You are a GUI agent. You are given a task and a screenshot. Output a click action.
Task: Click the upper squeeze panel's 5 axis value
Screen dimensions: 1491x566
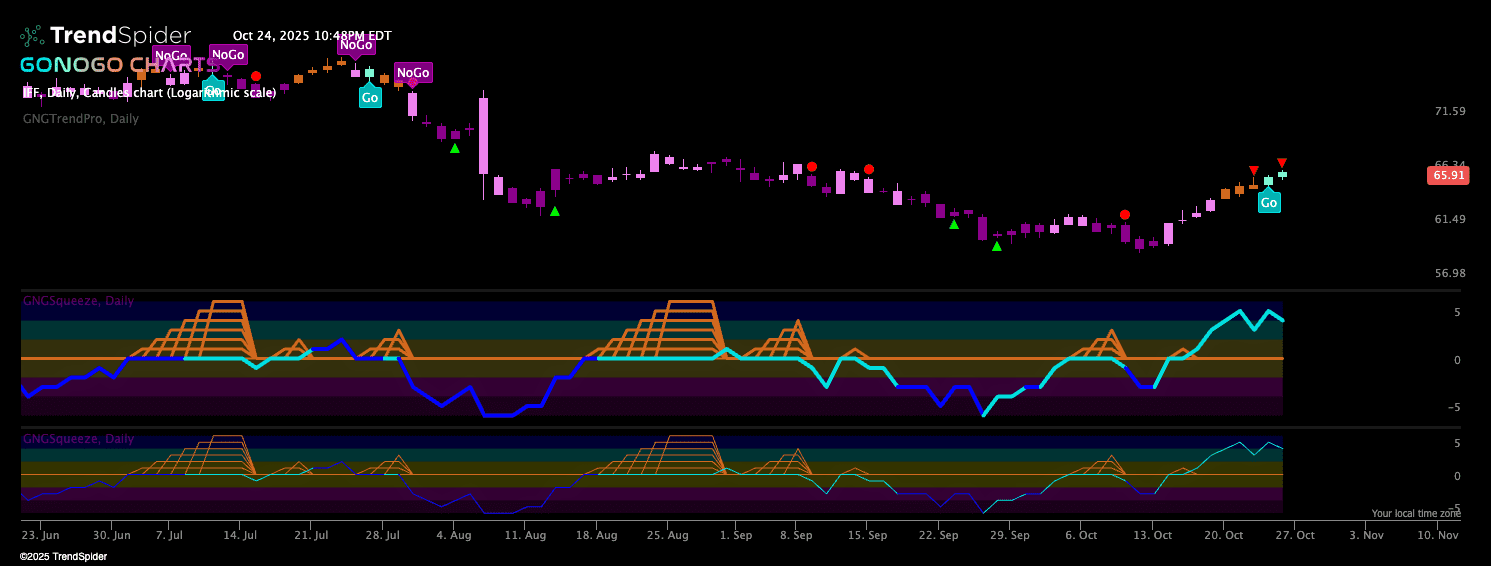1457,312
